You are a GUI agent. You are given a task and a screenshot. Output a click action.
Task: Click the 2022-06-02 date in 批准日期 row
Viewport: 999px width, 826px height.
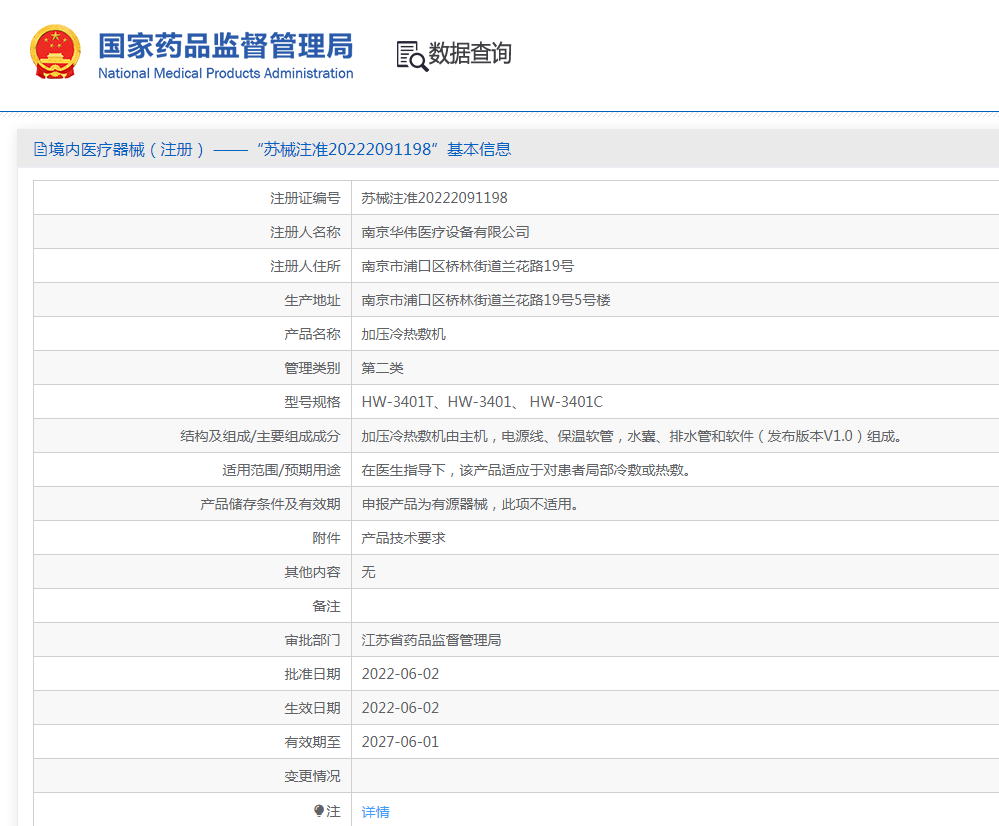click(x=400, y=674)
